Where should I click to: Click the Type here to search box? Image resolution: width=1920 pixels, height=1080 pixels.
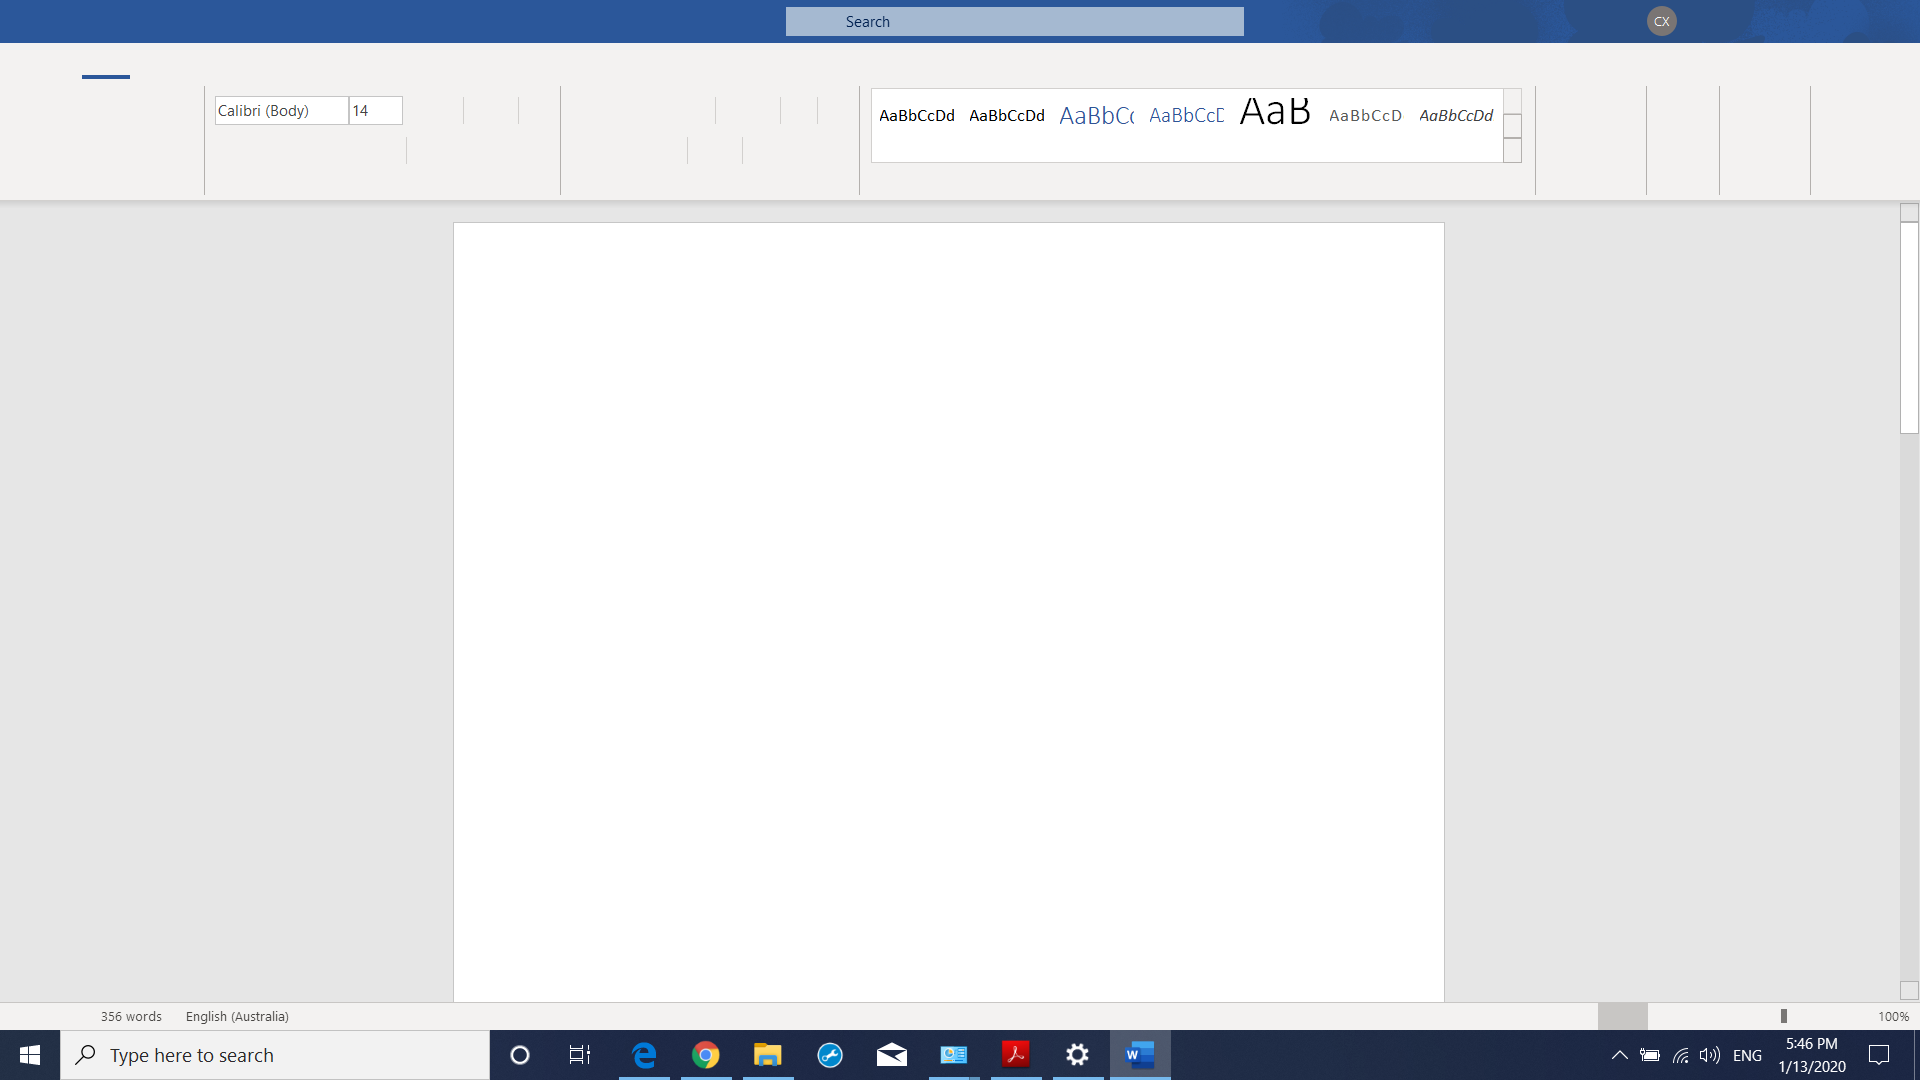[275, 1055]
